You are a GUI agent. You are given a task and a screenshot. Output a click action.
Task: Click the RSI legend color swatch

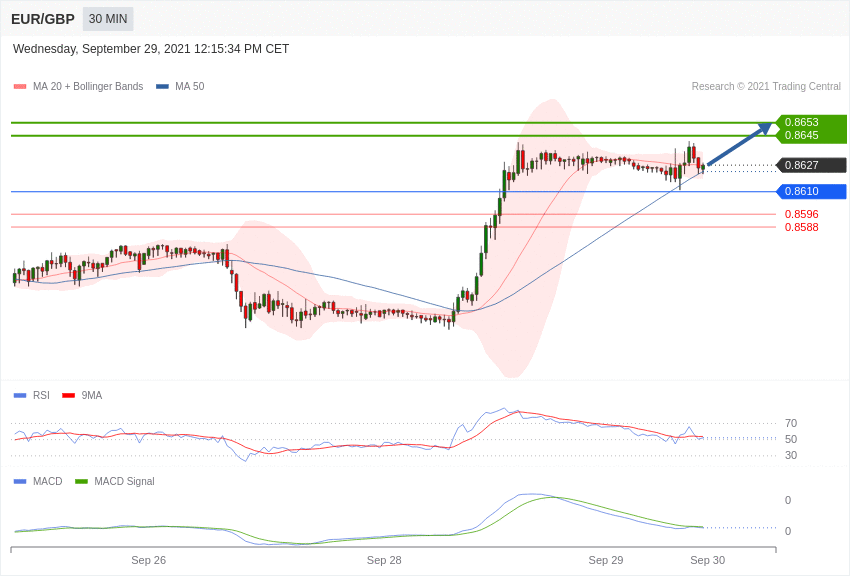click(x=20, y=396)
